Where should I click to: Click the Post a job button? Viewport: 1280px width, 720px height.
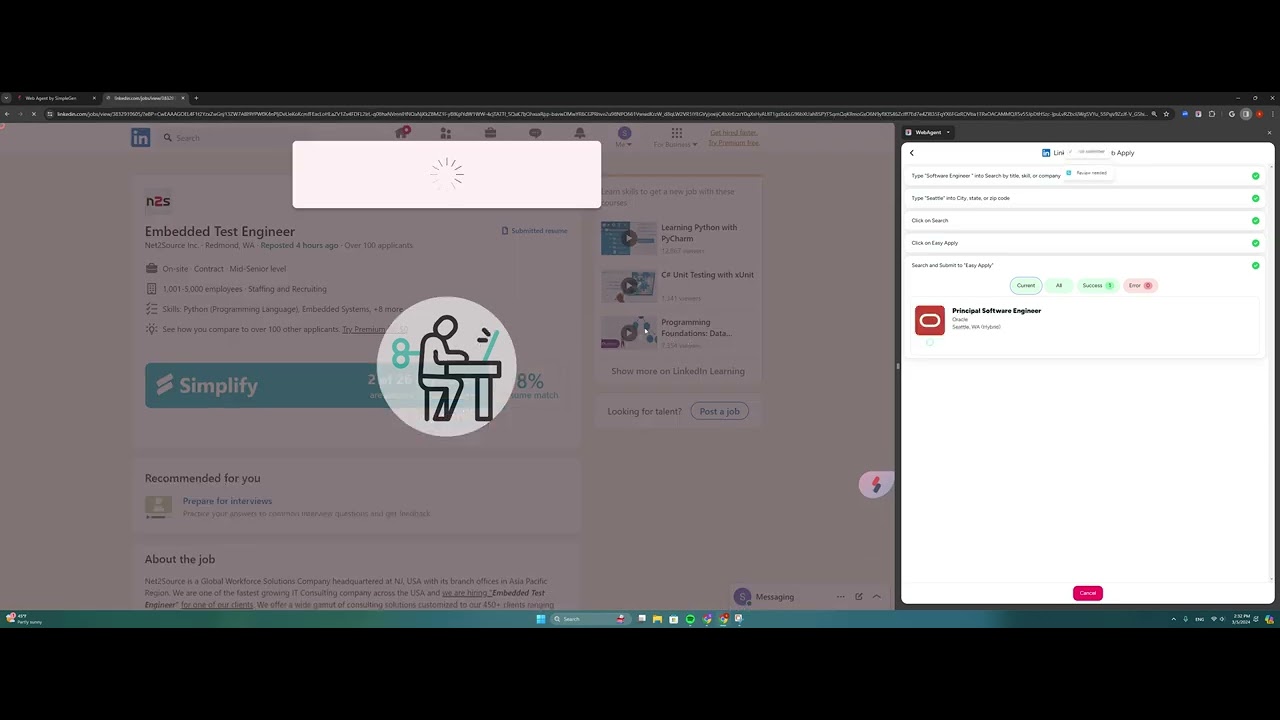(719, 411)
